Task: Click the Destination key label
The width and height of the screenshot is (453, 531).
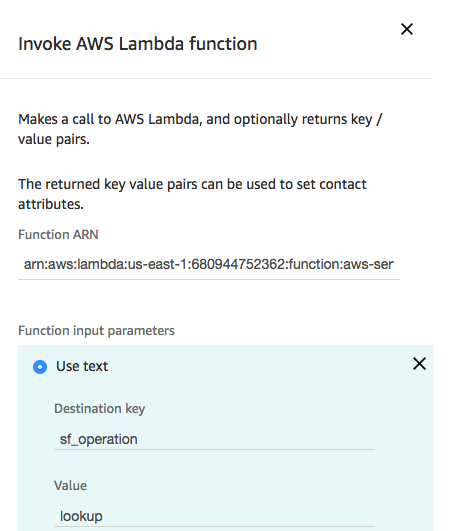Action: (x=100, y=408)
